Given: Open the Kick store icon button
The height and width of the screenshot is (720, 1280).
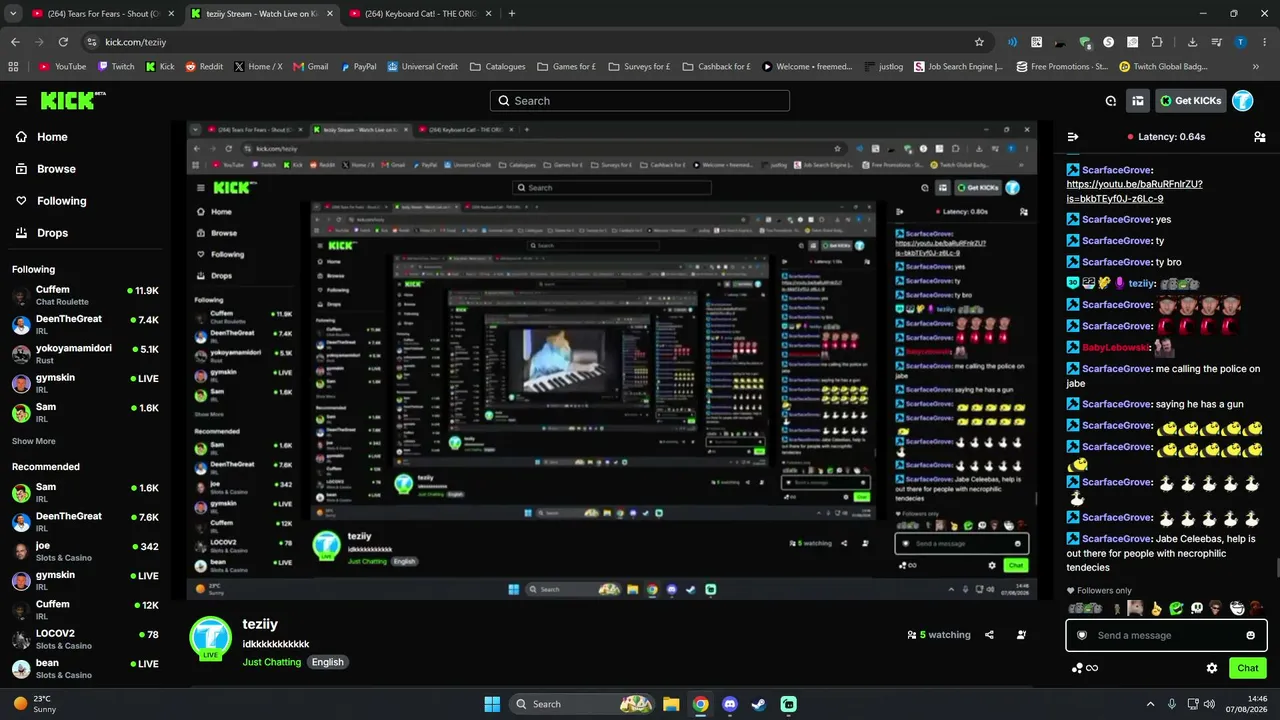Looking at the screenshot, I should point(1138,101).
